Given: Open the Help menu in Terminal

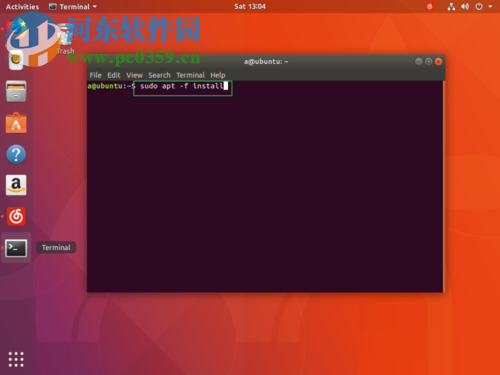Looking at the screenshot, I should tap(218, 75).
